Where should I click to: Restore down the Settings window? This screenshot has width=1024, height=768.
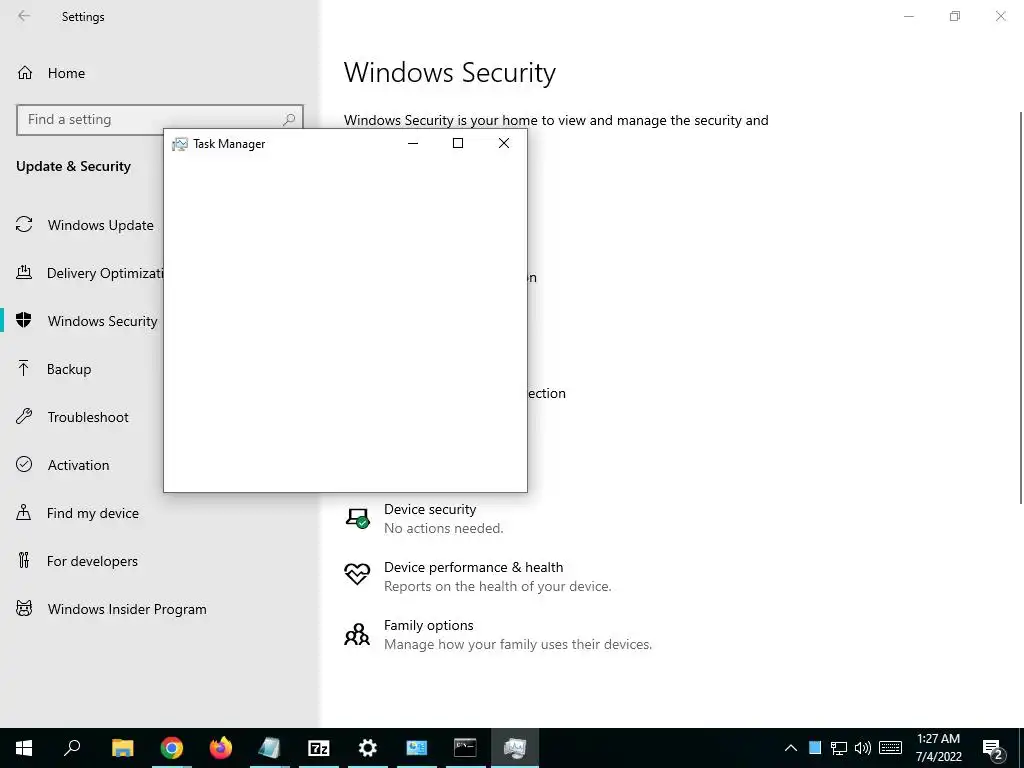(955, 16)
